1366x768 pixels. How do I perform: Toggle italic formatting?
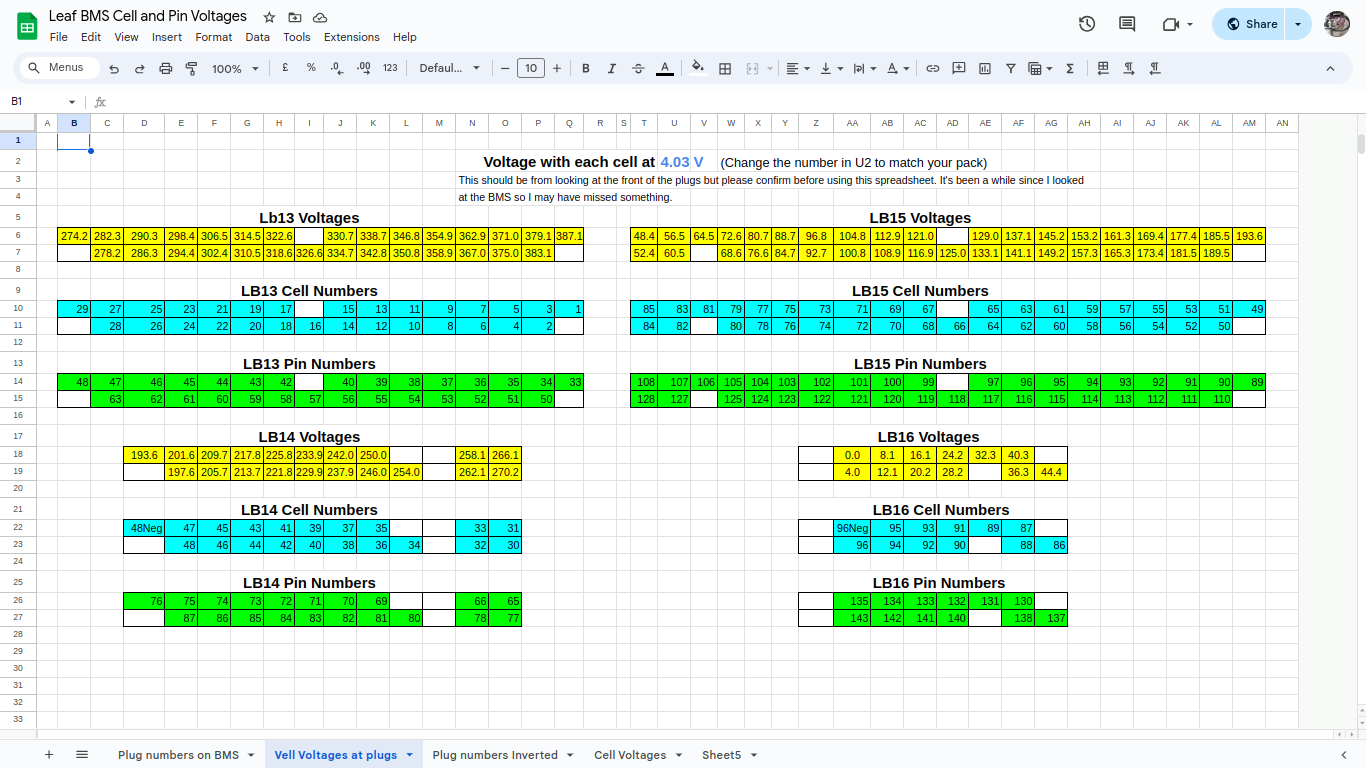(x=612, y=68)
